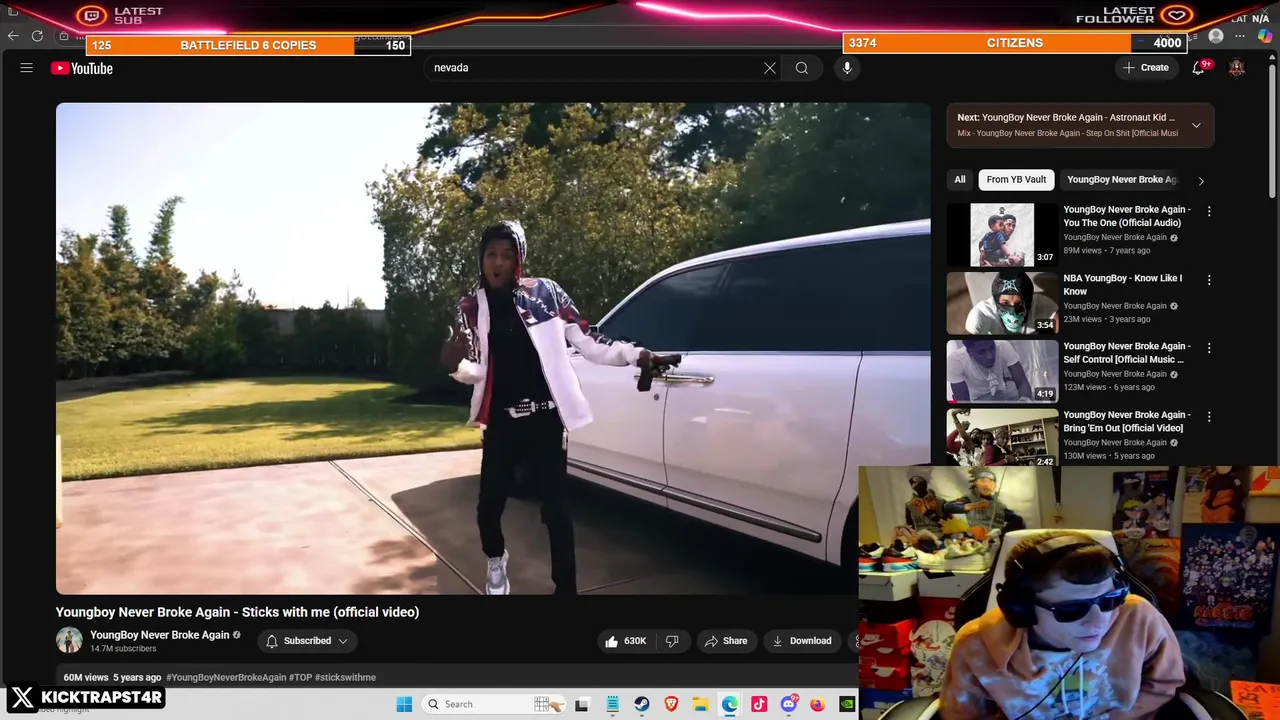Open options for You The One video
The height and width of the screenshot is (720, 1280).
click(x=1209, y=211)
